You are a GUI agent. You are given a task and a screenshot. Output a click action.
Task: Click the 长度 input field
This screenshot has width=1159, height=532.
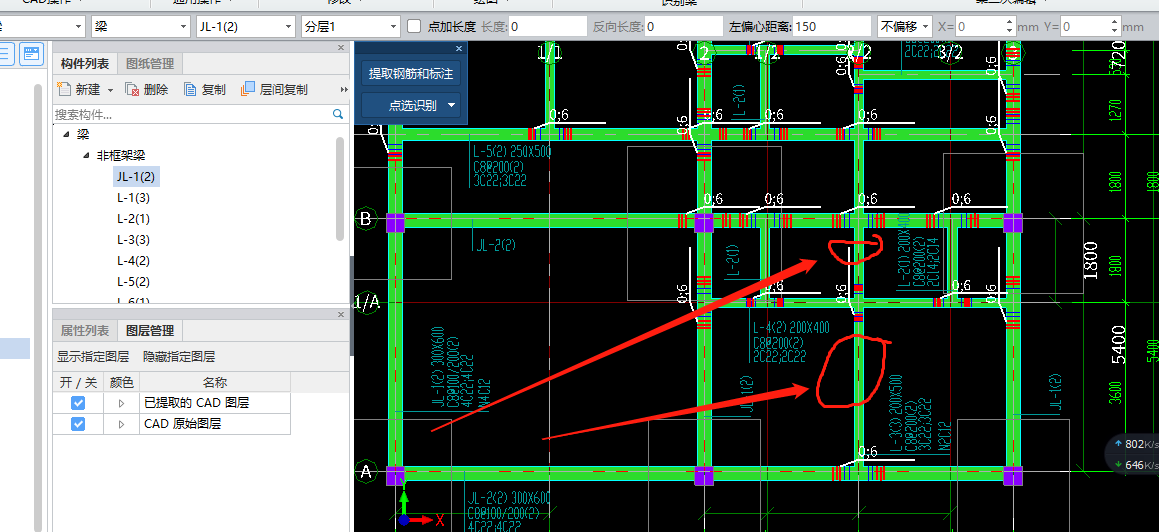click(547, 27)
